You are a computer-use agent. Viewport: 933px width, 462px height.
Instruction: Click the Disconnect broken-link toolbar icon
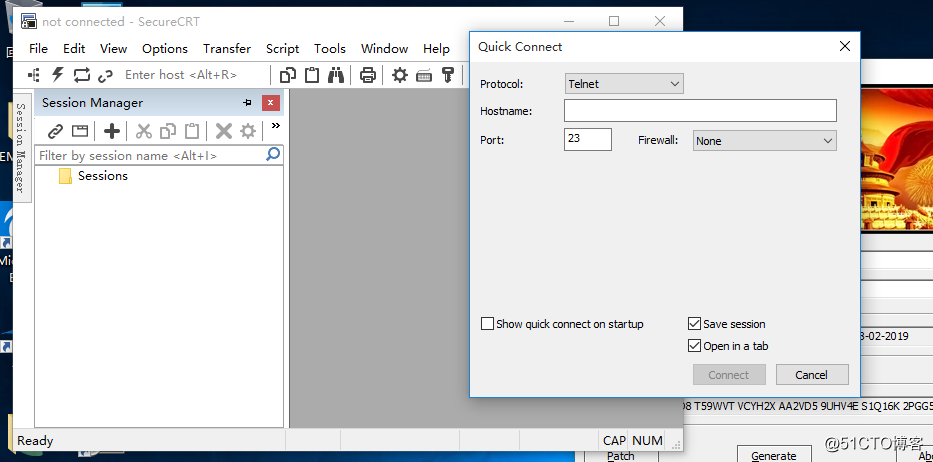[x=105, y=76]
